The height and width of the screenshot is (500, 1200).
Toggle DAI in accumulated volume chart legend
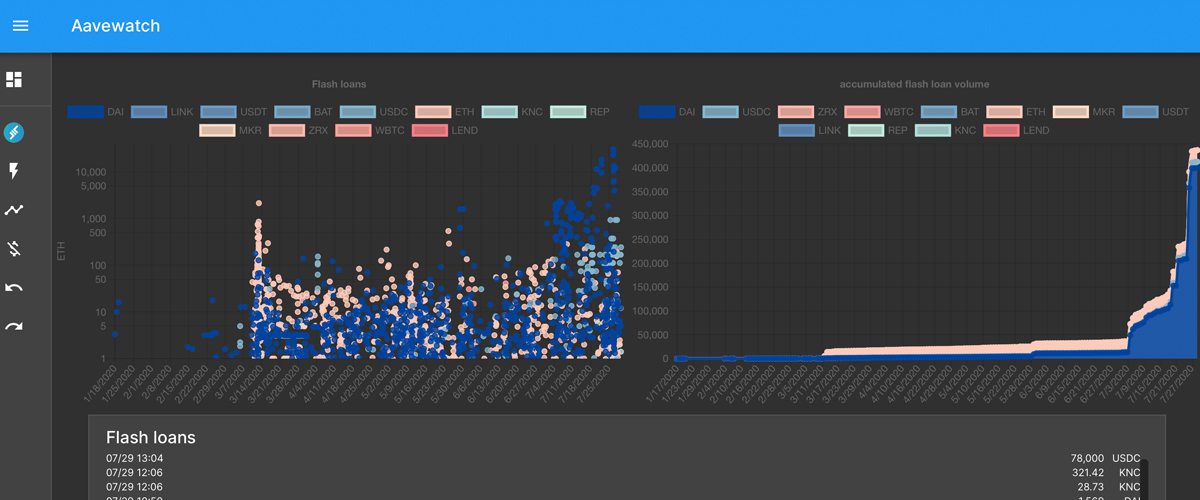(x=667, y=112)
